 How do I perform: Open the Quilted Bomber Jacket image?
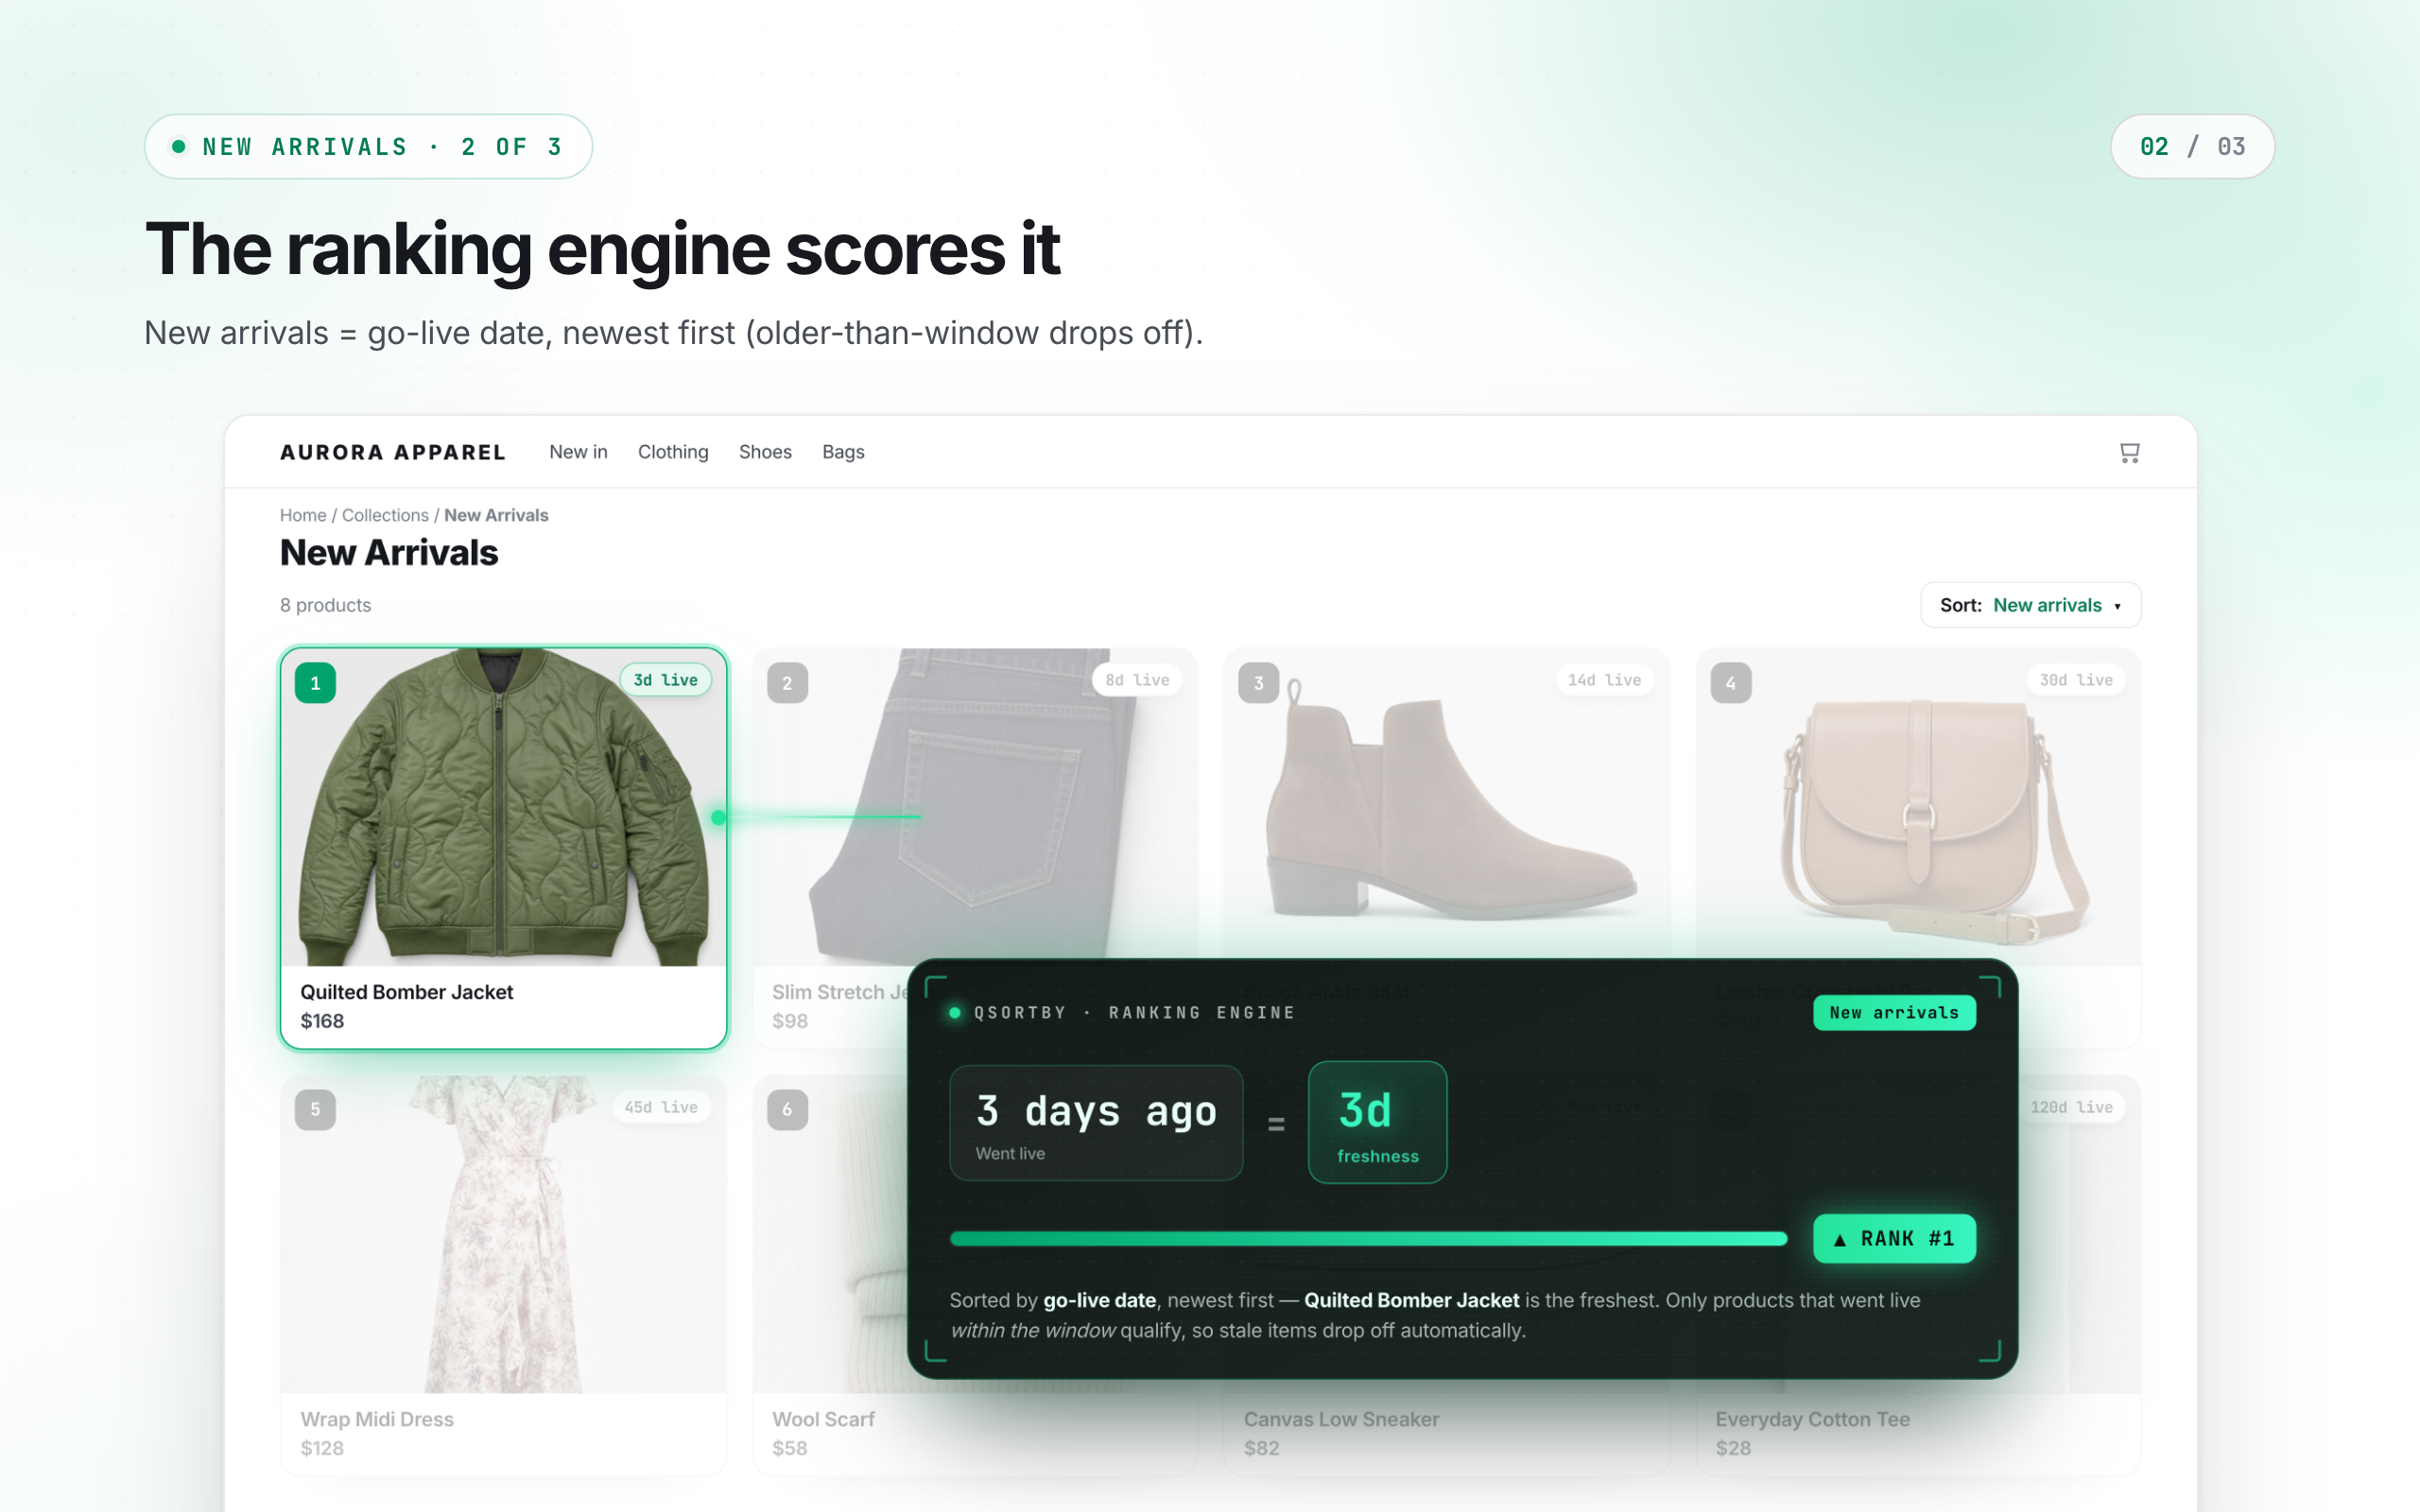pos(503,807)
